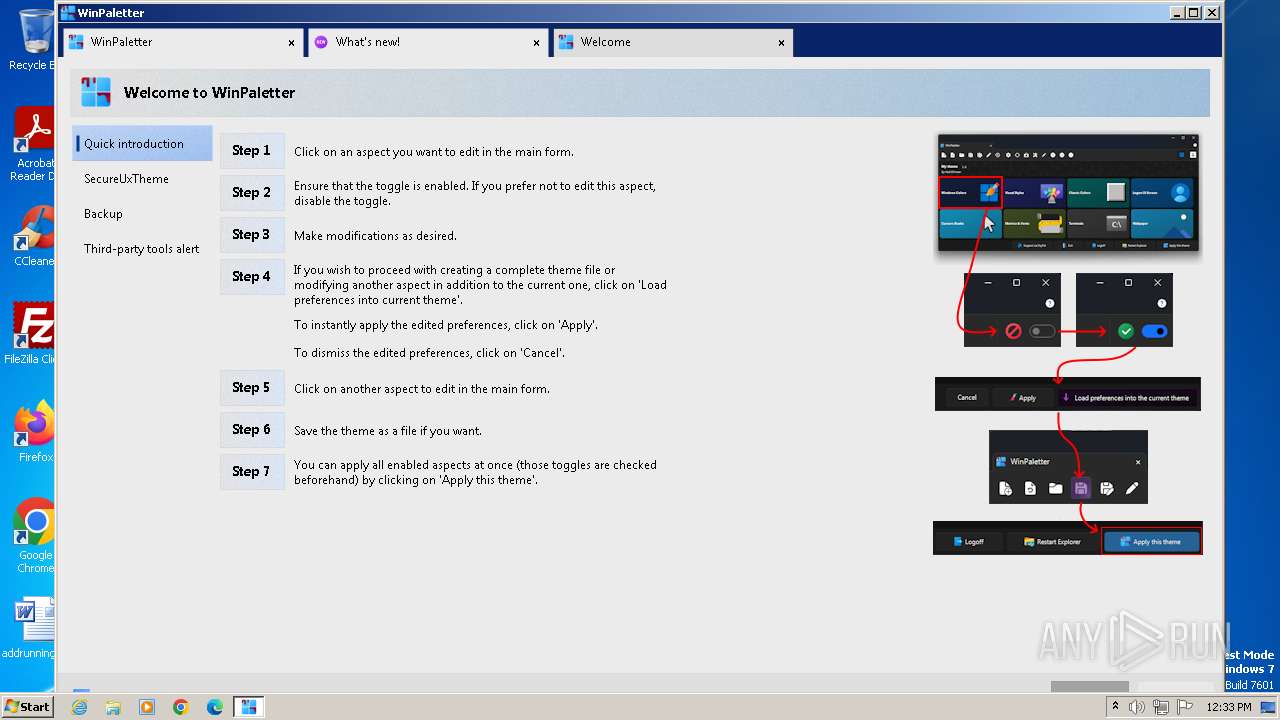
Task: Click the horizontal scrollbar thumb at the bottom
Action: (1089, 686)
